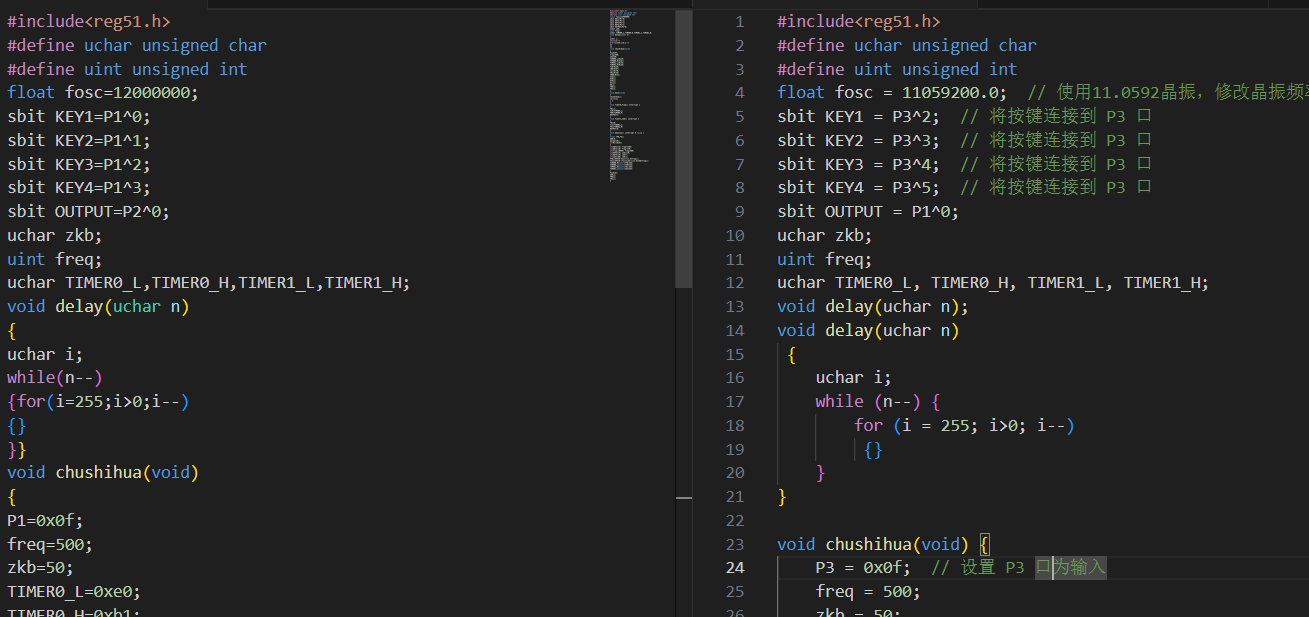1309x617 pixels.
Task: Click 'sbit KEY4 = P3^5;' on line 8
Action: click(858, 187)
